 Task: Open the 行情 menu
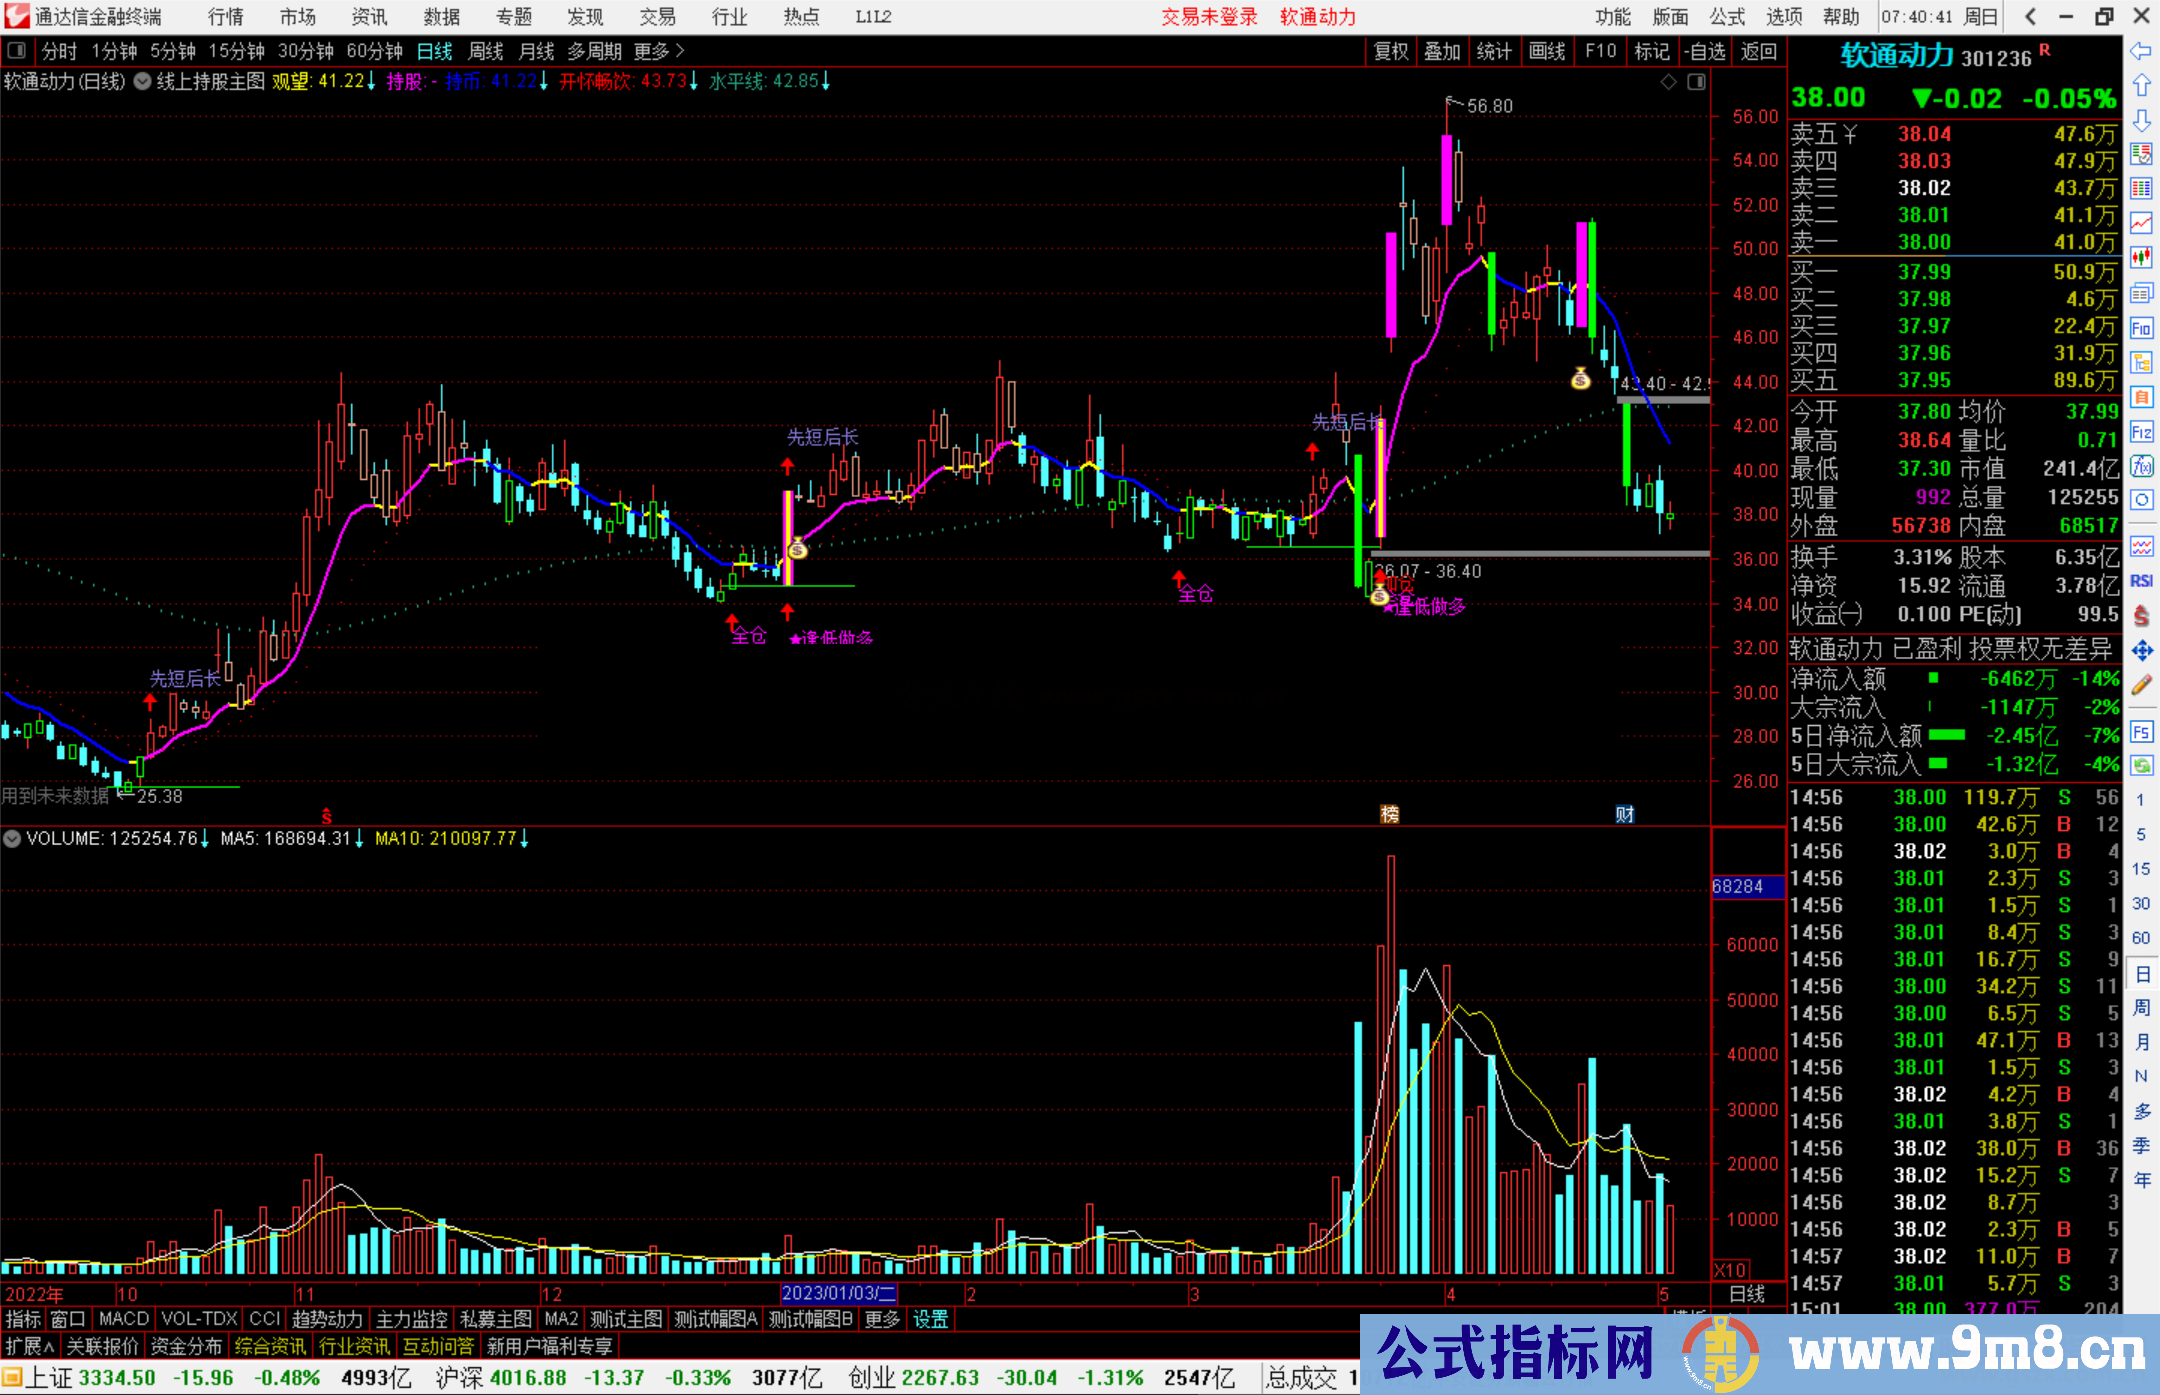[x=226, y=17]
